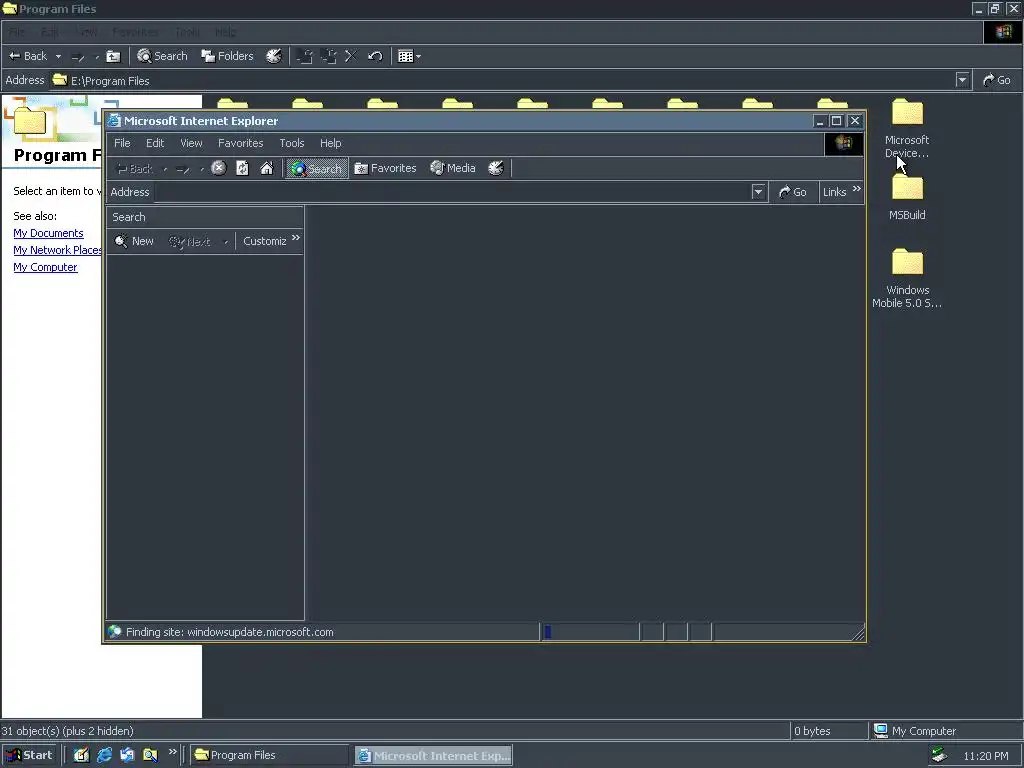The width and height of the screenshot is (1024, 768).
Task: Click into the Internet Explorer address field
Action: [x=452, y=192]
